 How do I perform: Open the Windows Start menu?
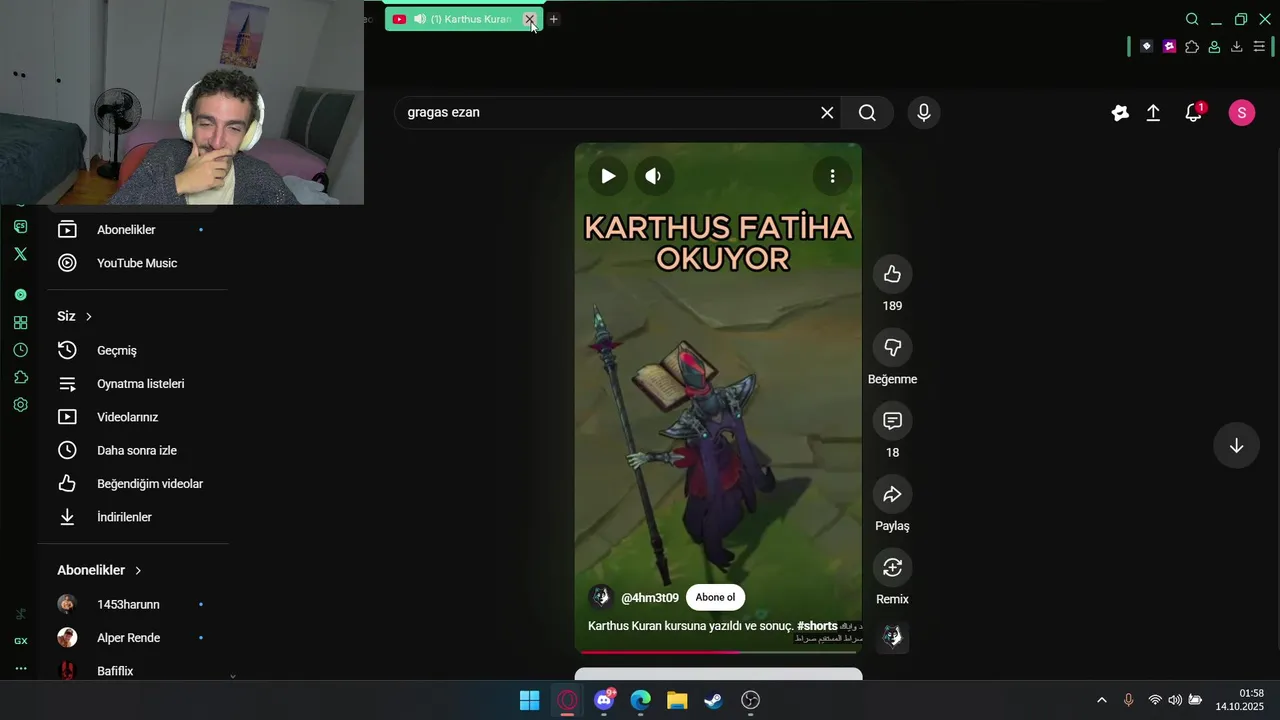530,700
